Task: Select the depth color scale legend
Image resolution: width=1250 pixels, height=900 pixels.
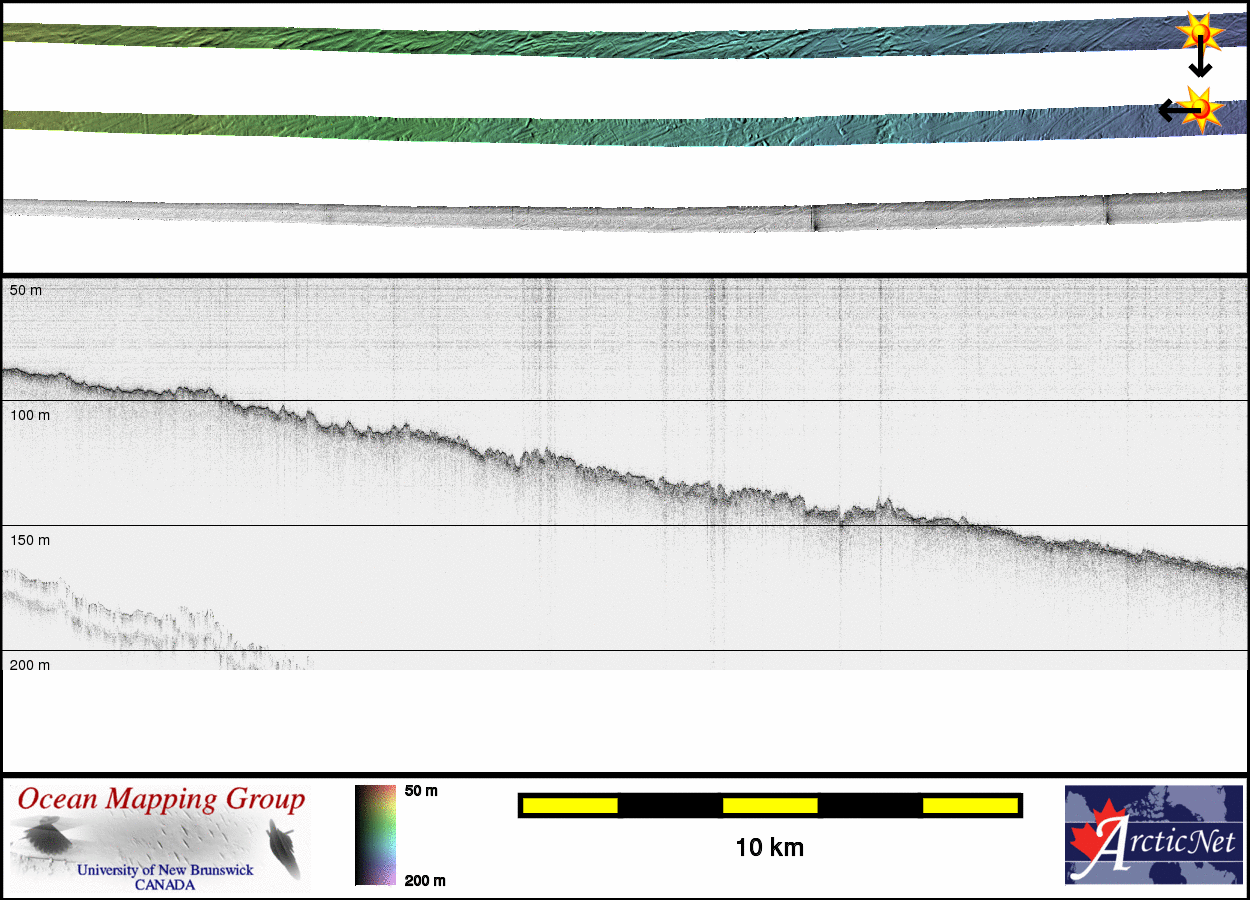Action: coord(375,835)
